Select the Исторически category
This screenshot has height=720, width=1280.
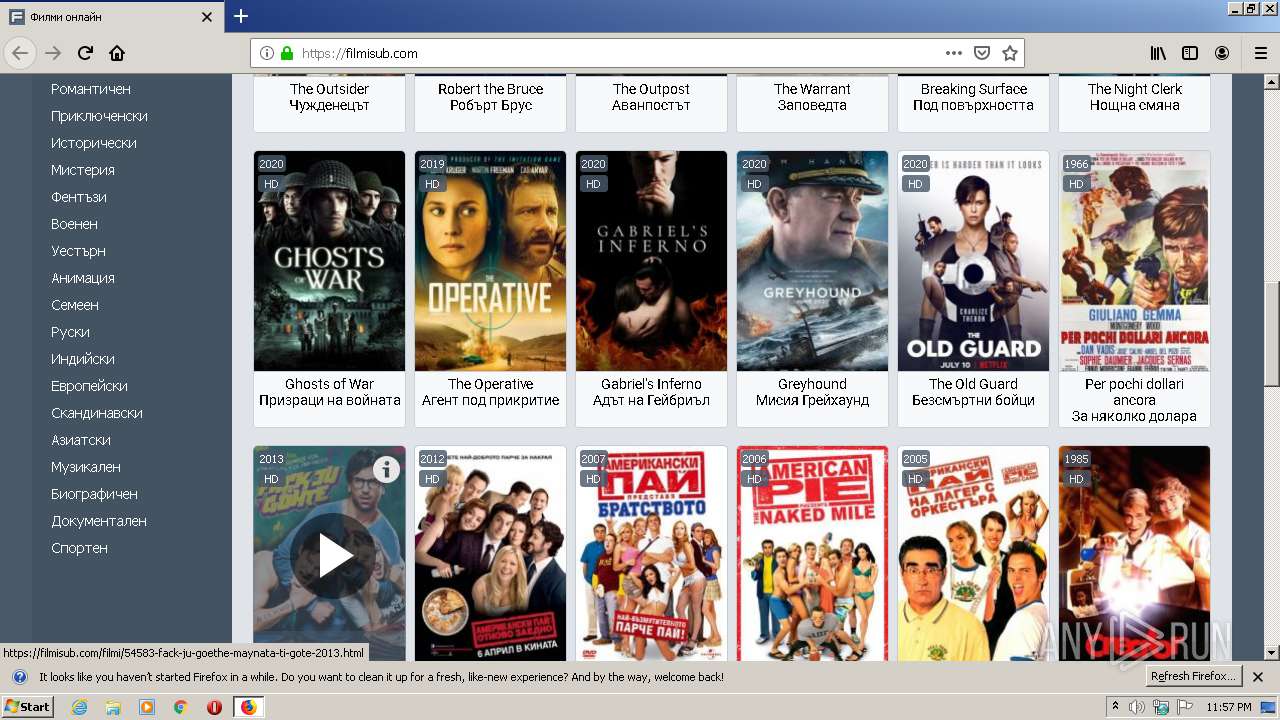(94, 143)
